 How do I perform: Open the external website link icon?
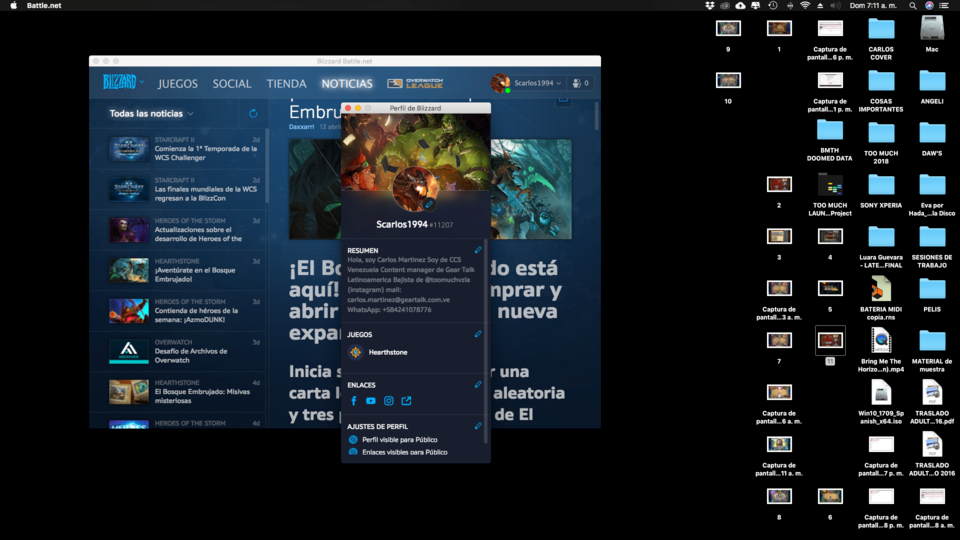click(406, 401)
